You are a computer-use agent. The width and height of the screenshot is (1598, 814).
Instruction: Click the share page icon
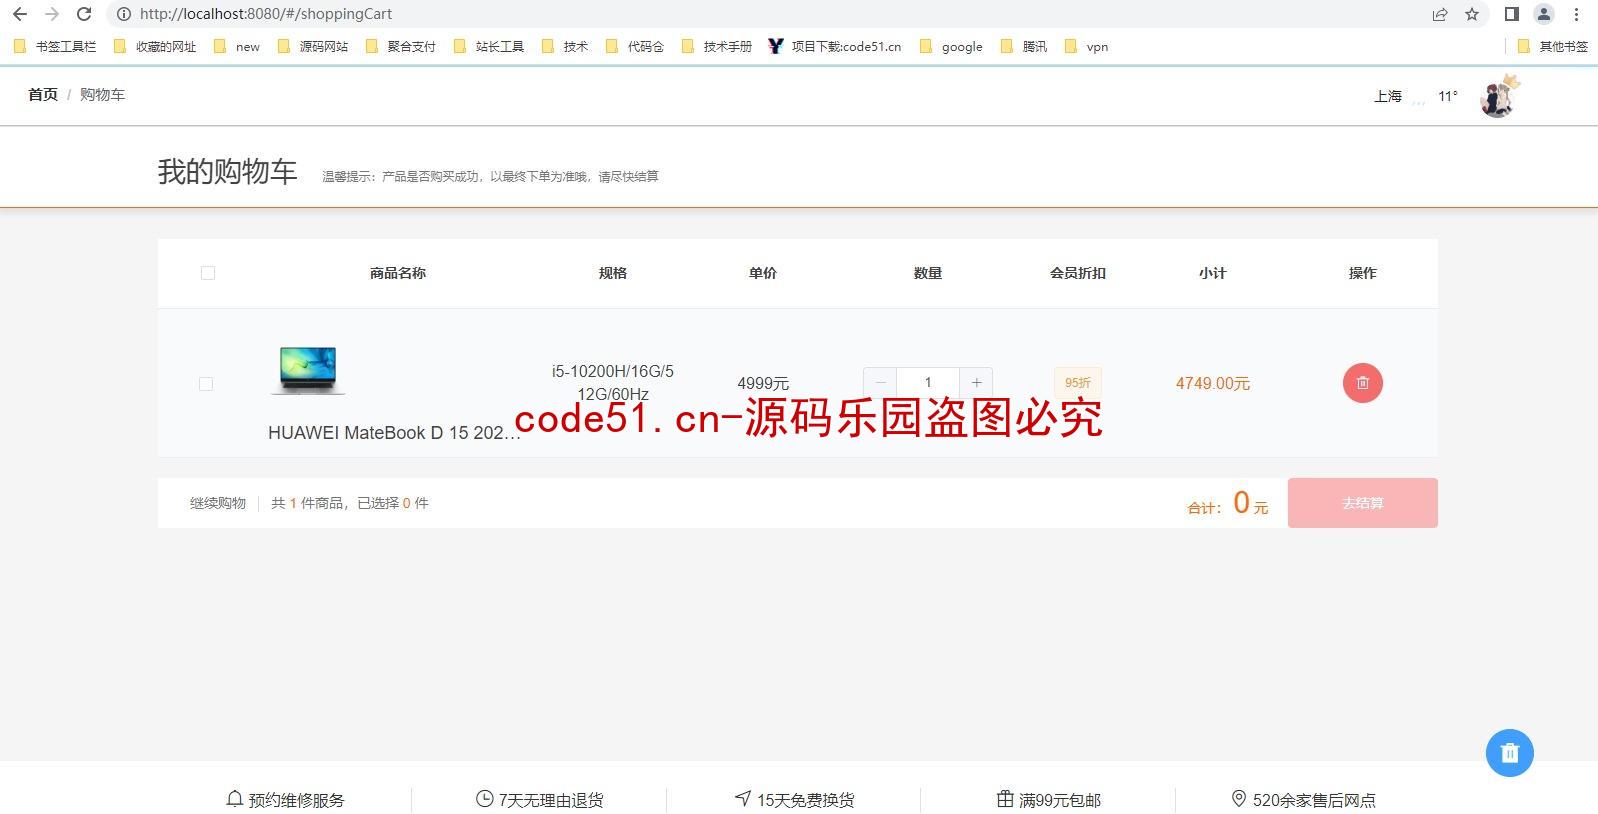tap(1440, 14)
